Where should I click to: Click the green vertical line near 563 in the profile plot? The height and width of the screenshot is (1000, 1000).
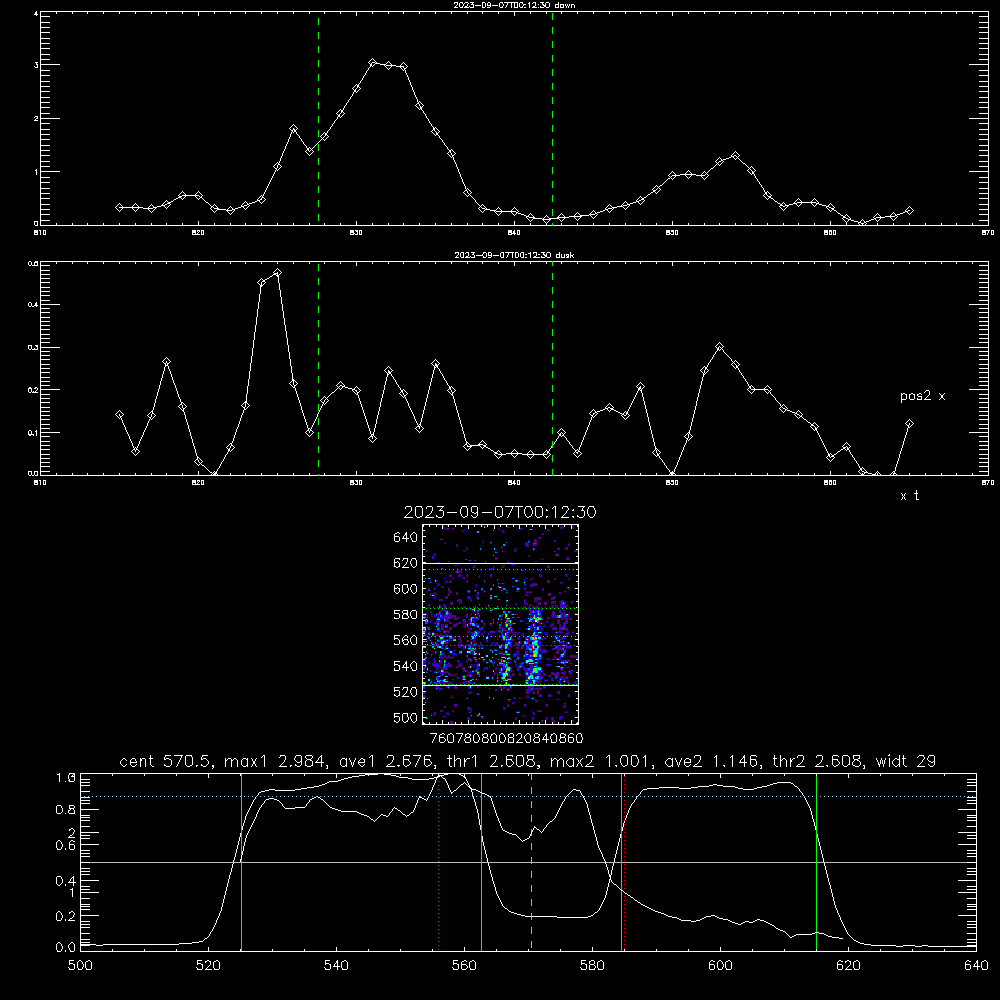tap(481, 862)
